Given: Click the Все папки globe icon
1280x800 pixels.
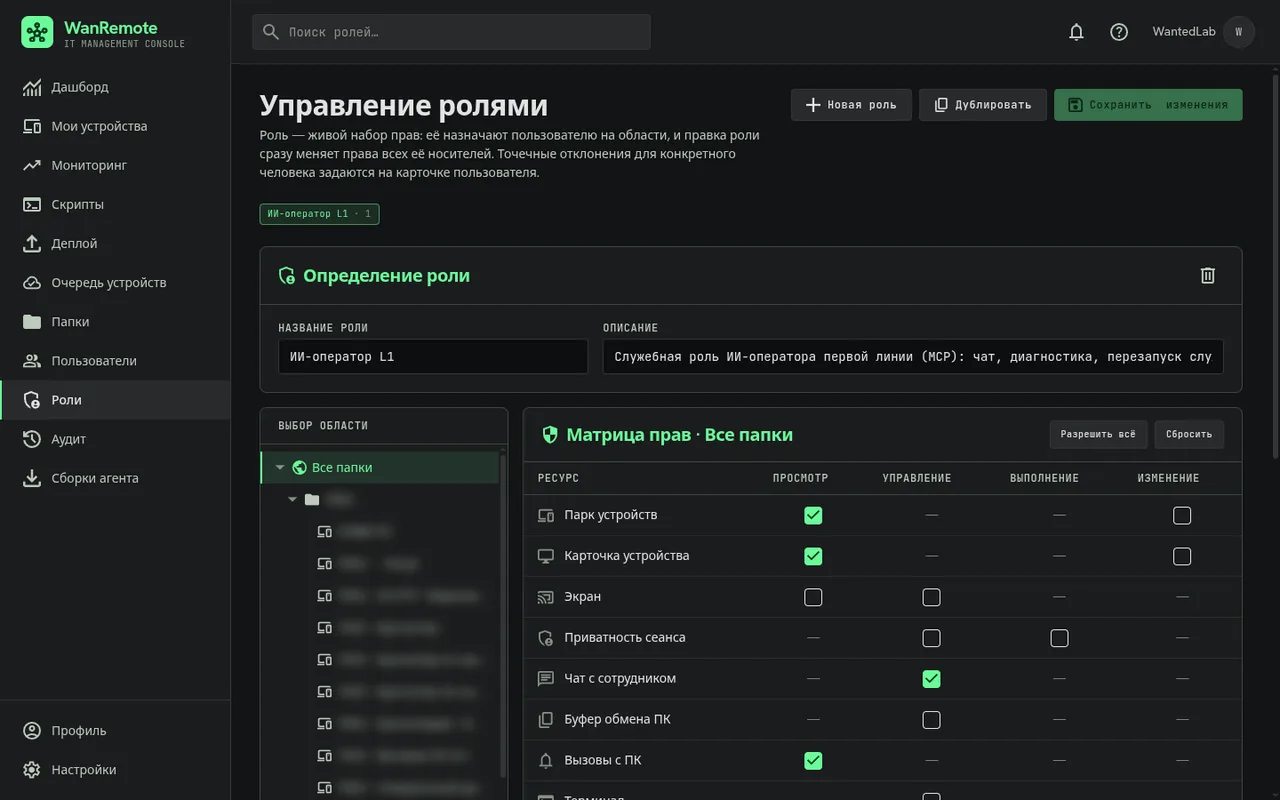Looking at the screenshot, I should coord(299,467).
